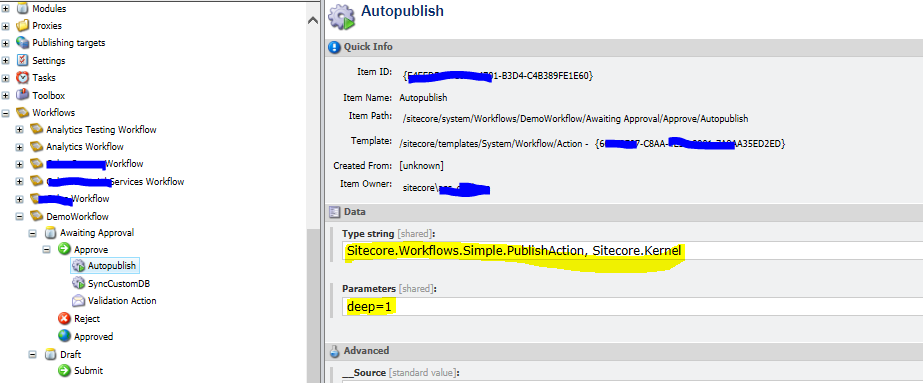Collapse the Draft state node
923x383 pixels.
(34, 355)
